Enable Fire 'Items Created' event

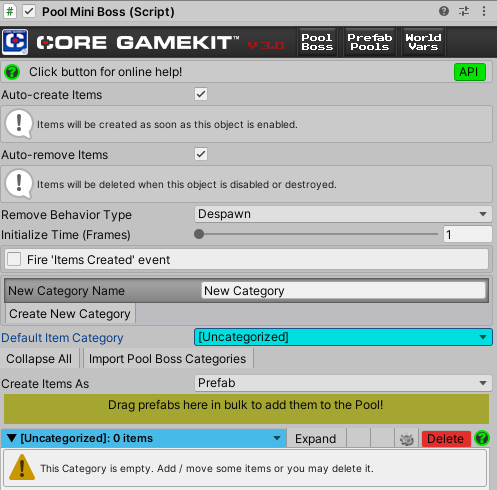point(14,259)
